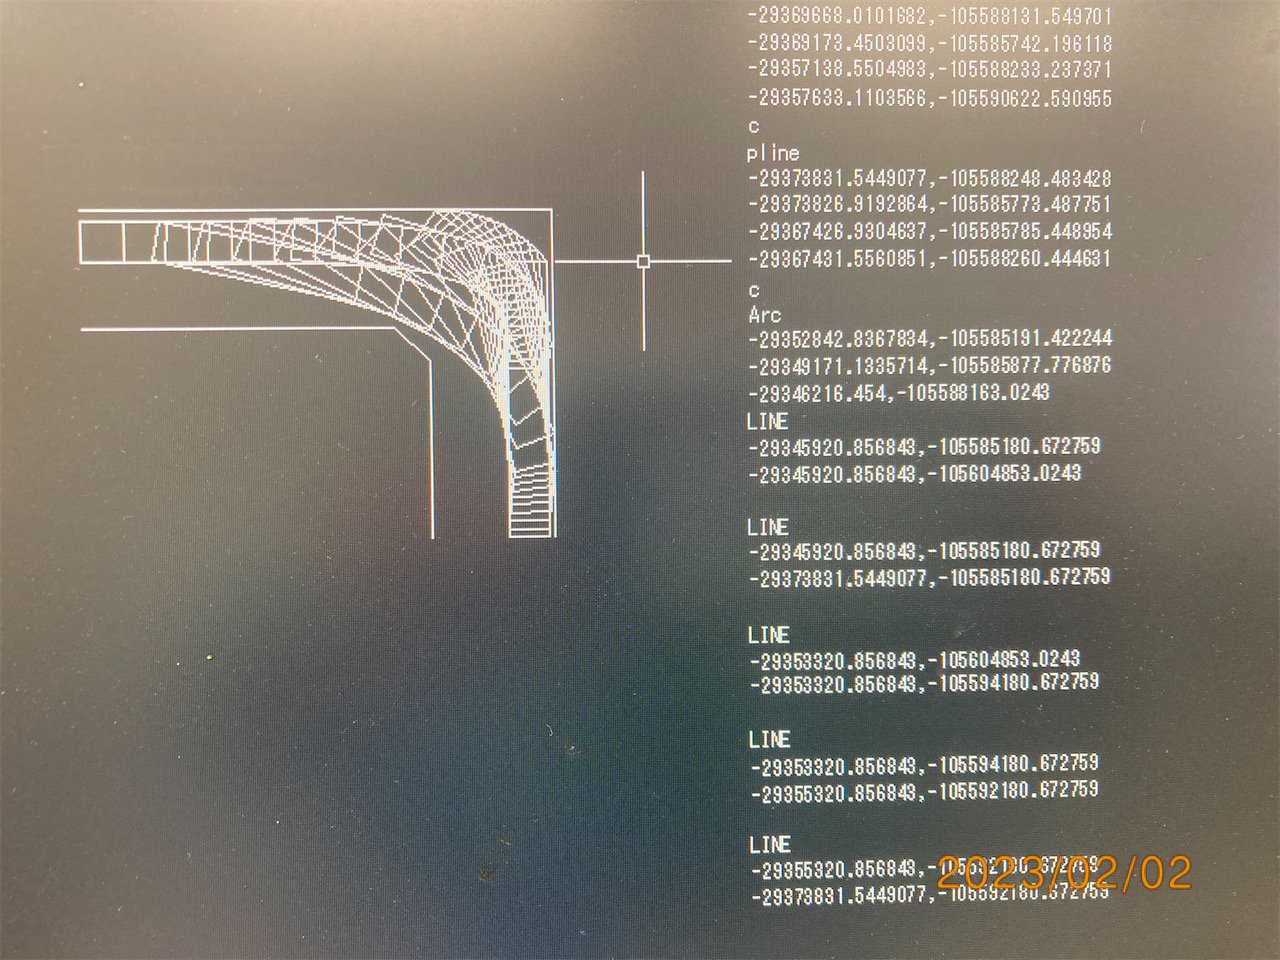Click the first 'LINE' label below Arc
The width and height of the screenshot is (1280, 960).
click(x=767, y=421)
